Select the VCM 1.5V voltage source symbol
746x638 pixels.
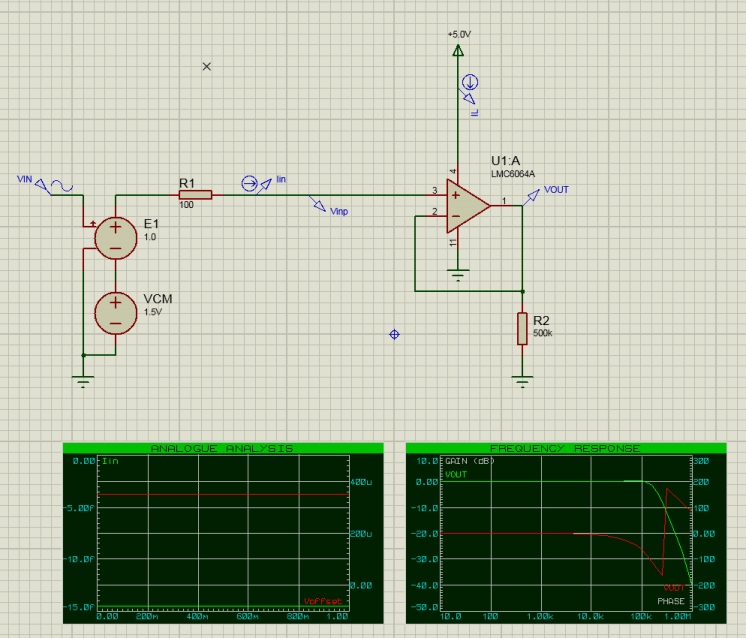click(x=116, y=313)
